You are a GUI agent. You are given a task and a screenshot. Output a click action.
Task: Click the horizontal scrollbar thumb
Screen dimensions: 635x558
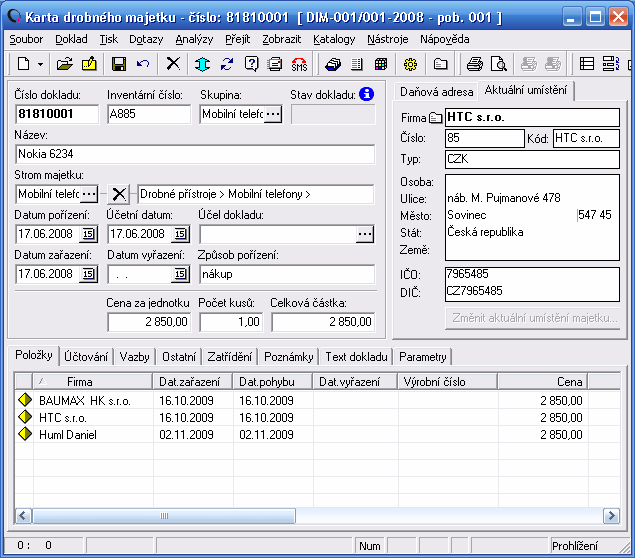(164, 516)
